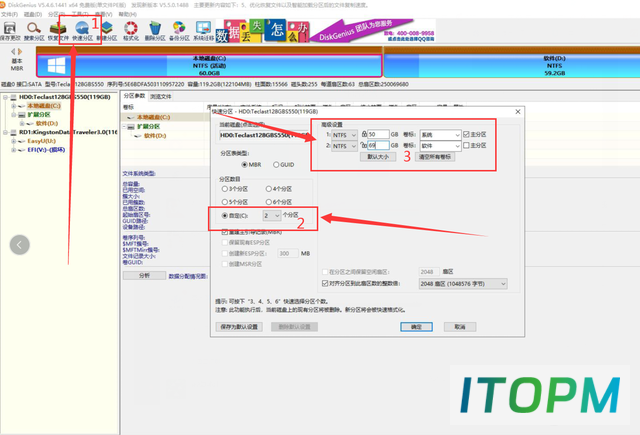
Task: Confirm with the OK (确定) button
Action: point(416,327)
